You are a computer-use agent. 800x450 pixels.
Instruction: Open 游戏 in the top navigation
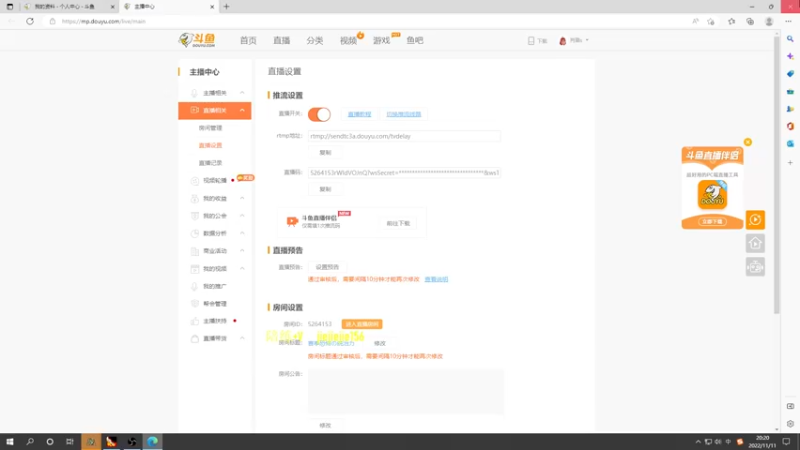[381, 40]
